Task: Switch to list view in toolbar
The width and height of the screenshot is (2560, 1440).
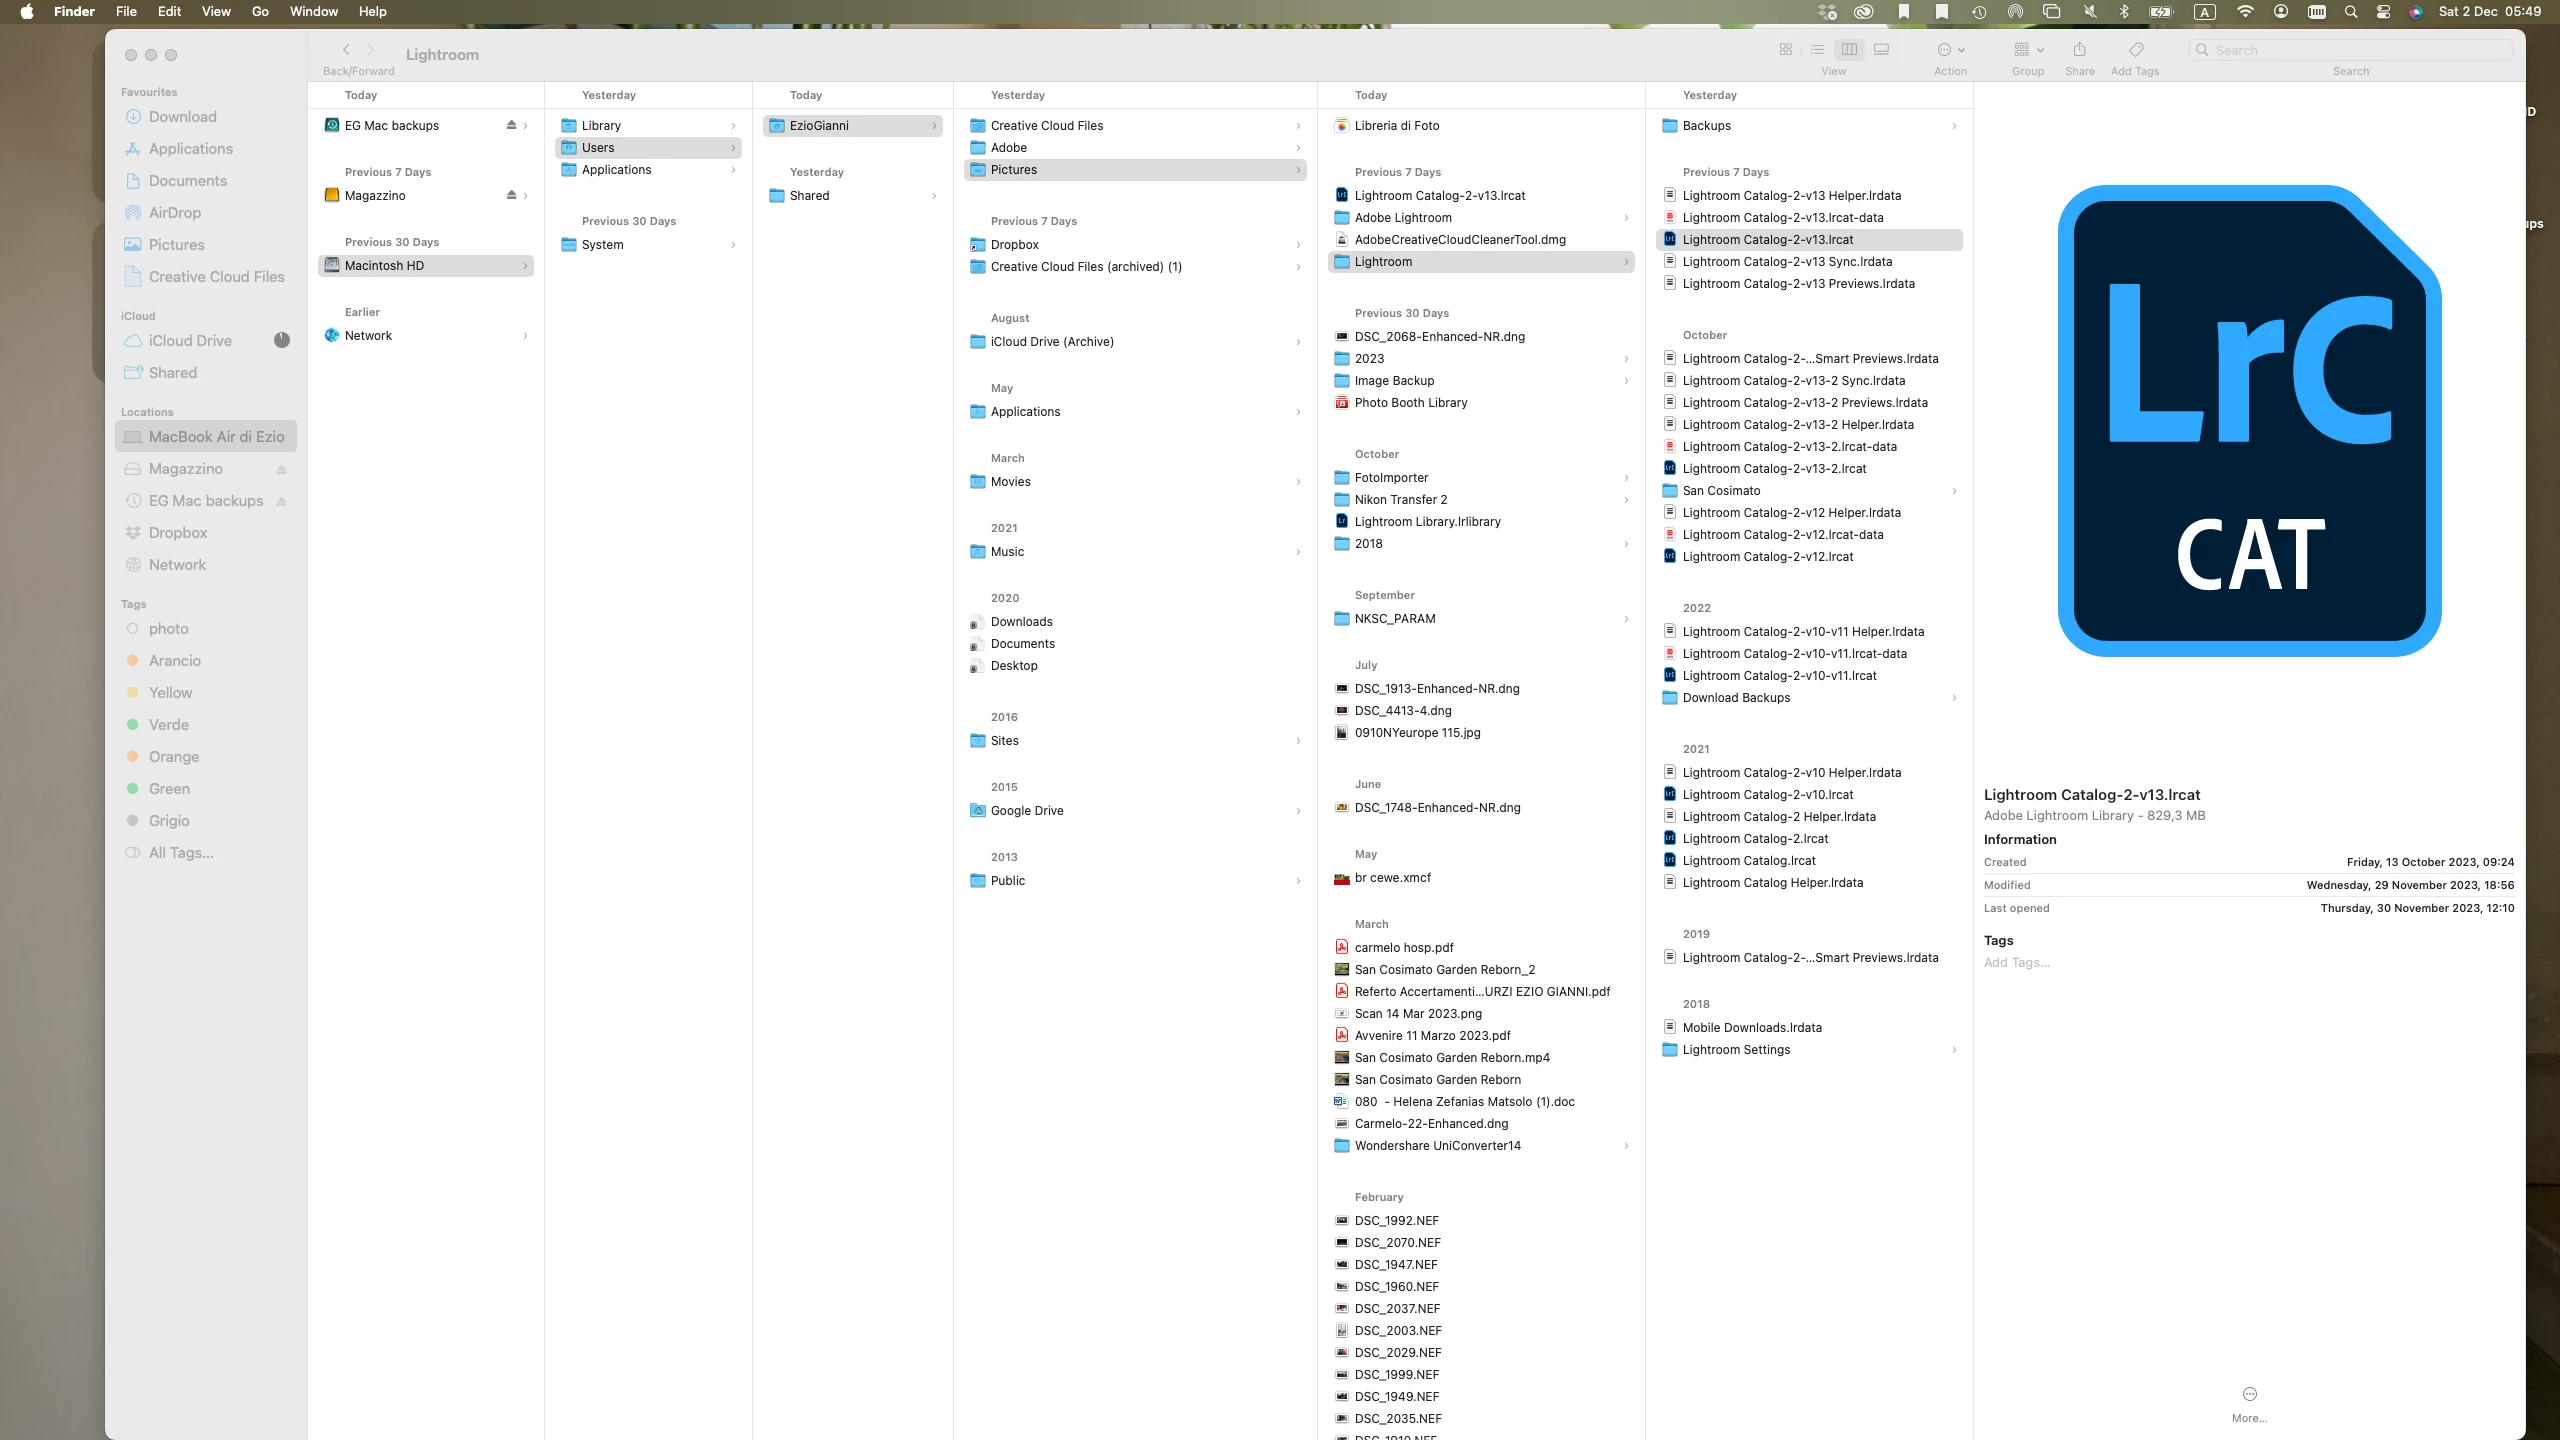Action: coord(1817,50)
